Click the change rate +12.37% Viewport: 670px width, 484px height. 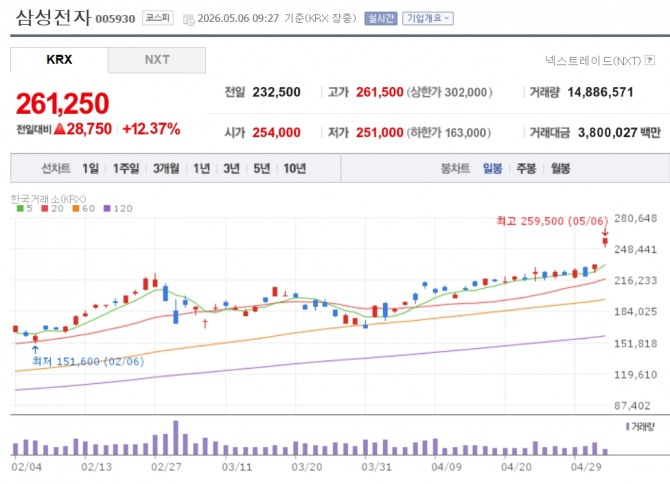[x=151, y=129]
